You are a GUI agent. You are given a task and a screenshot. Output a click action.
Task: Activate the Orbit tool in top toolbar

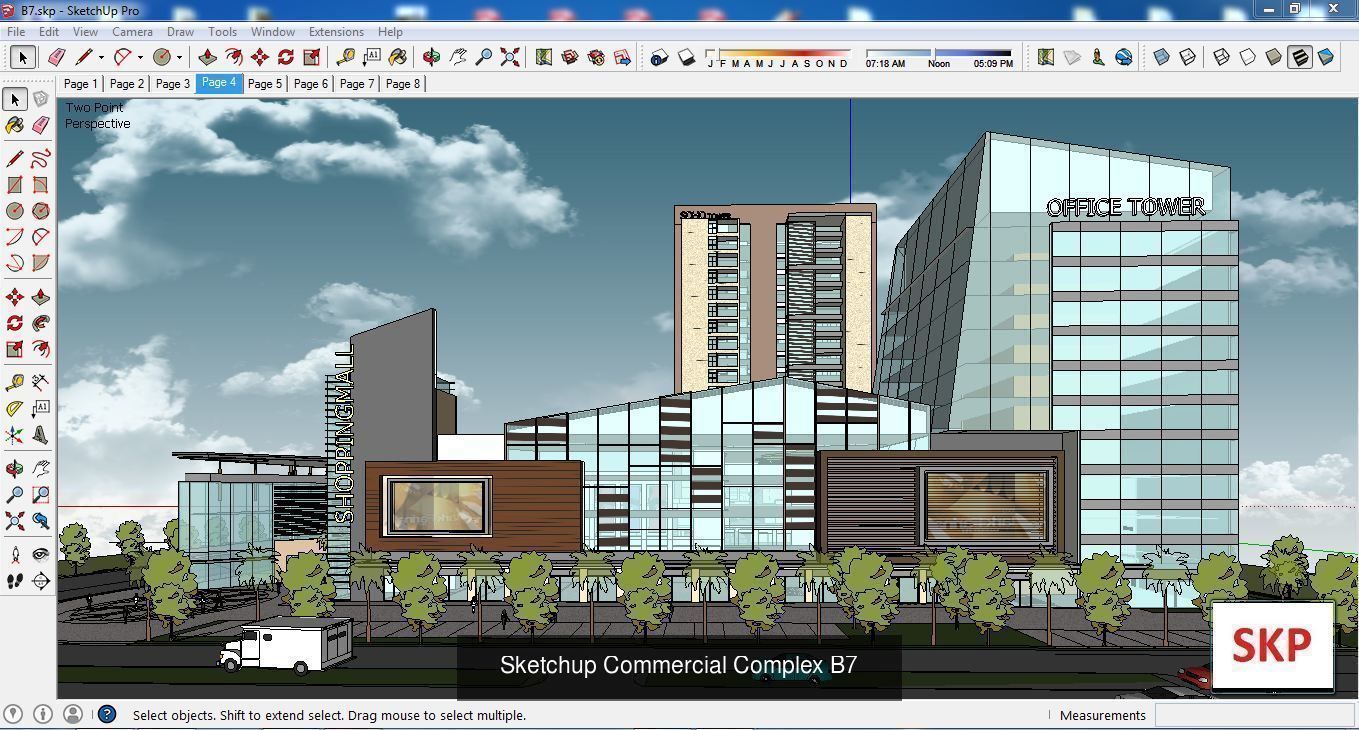tap(432, 57)
